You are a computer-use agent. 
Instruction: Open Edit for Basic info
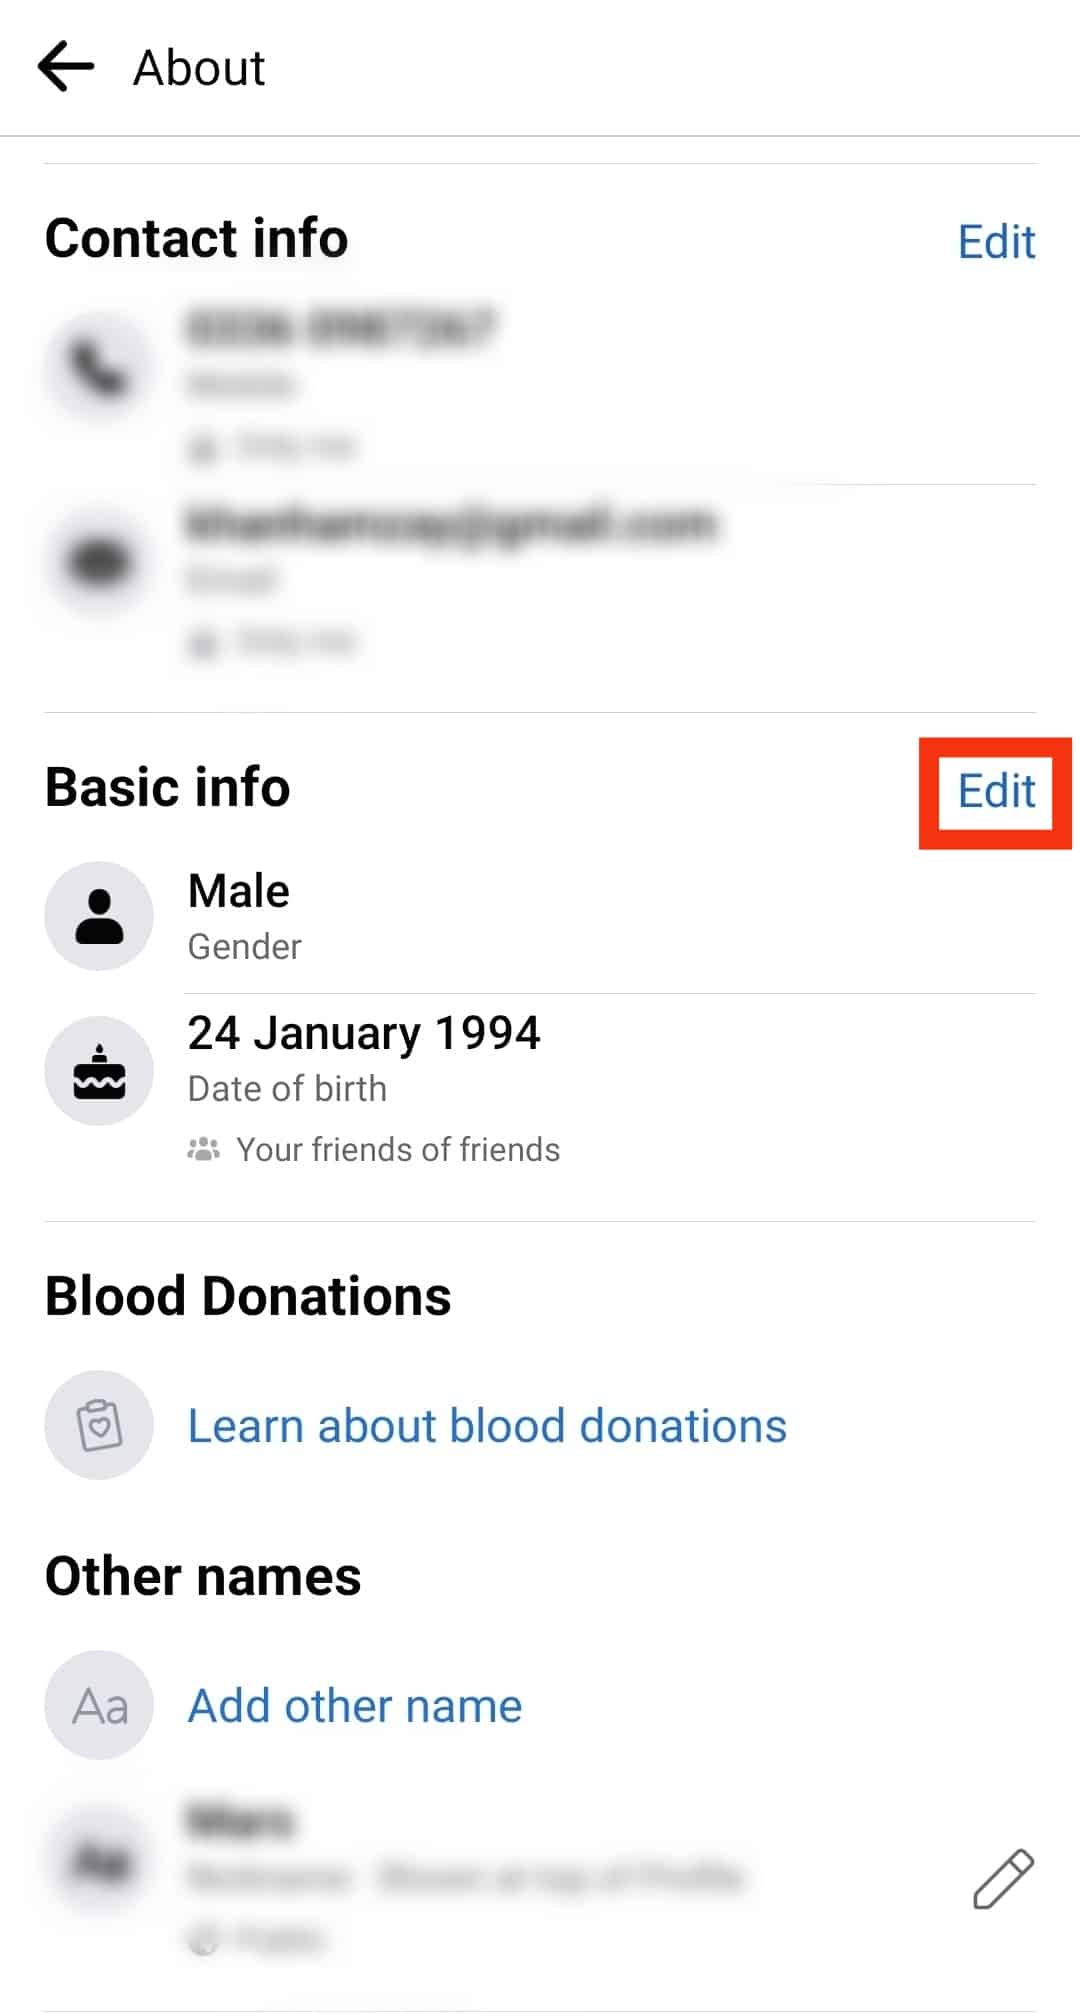tap(996, 791)
